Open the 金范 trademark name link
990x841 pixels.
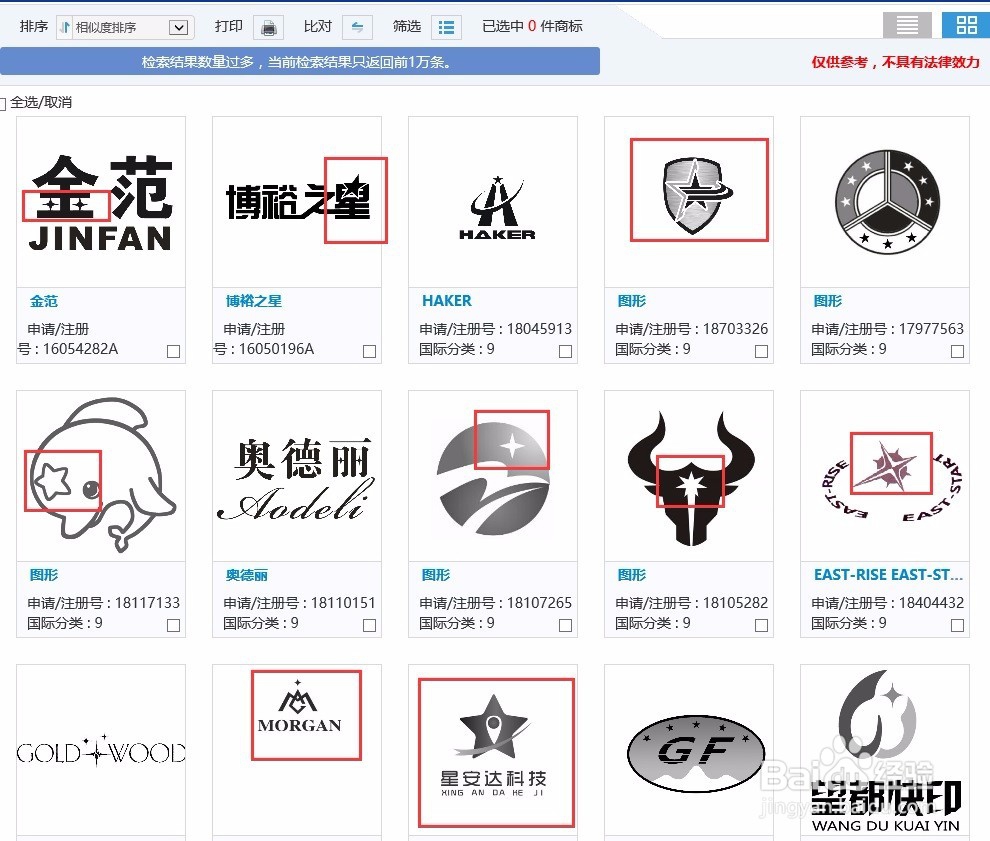click(x=44, y=301)
